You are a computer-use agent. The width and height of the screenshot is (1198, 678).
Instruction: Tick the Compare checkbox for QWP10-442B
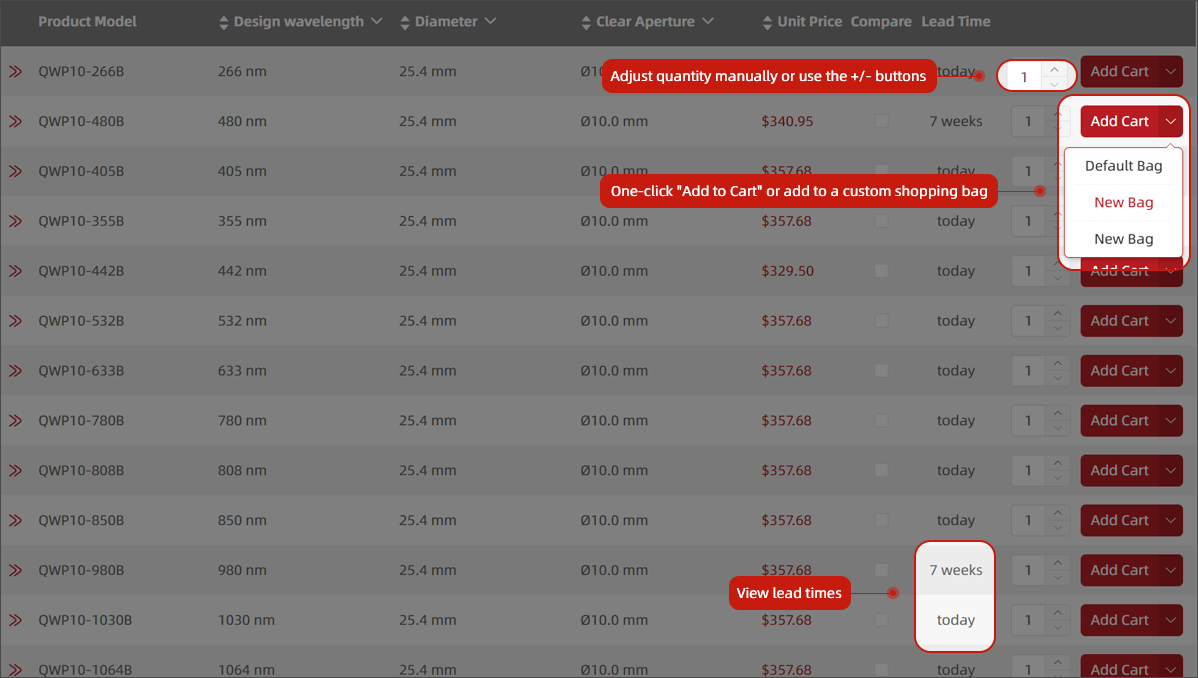(x=881, y=271)
